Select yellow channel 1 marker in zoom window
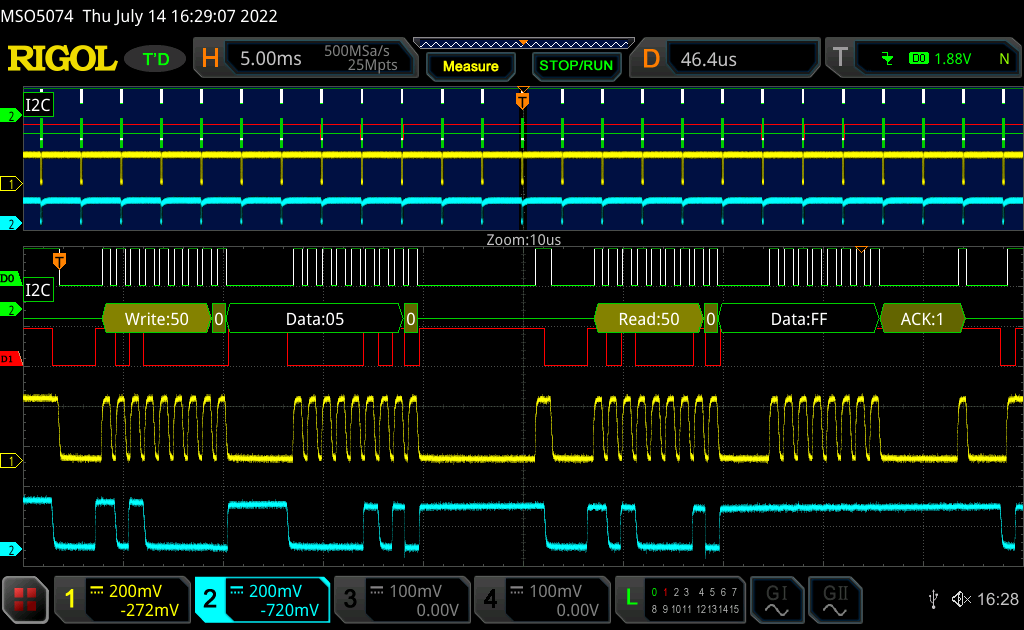The height and width of the screenshot is (630, 1024). [11, 461]
